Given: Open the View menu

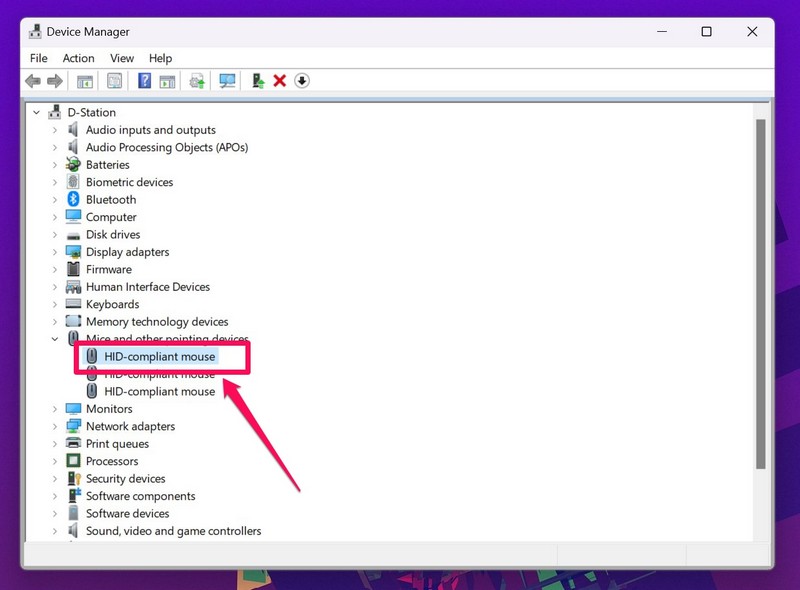Looking at the screenshot, I should point(122,58).
